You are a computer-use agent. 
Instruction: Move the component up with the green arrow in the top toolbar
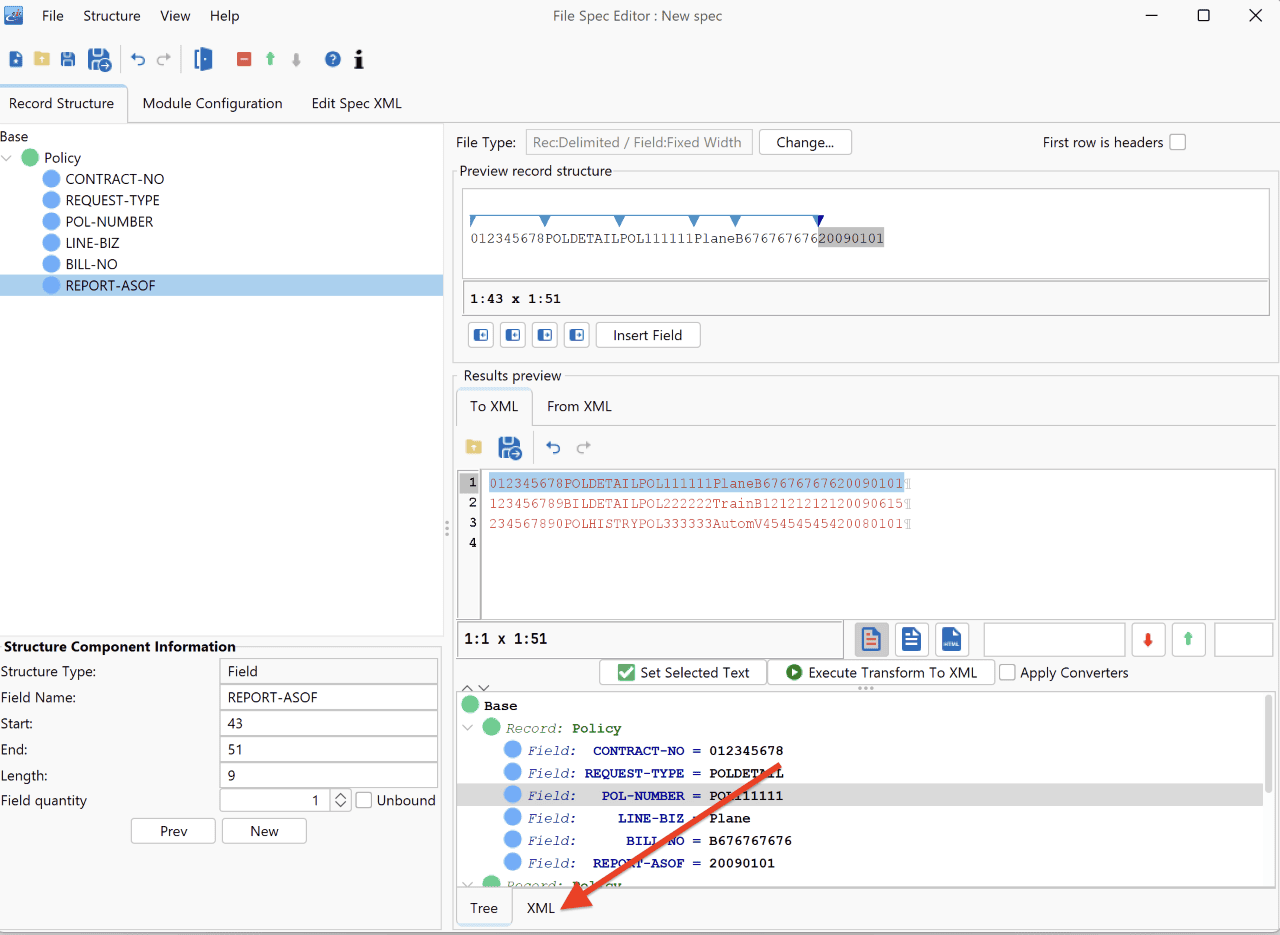270,59
